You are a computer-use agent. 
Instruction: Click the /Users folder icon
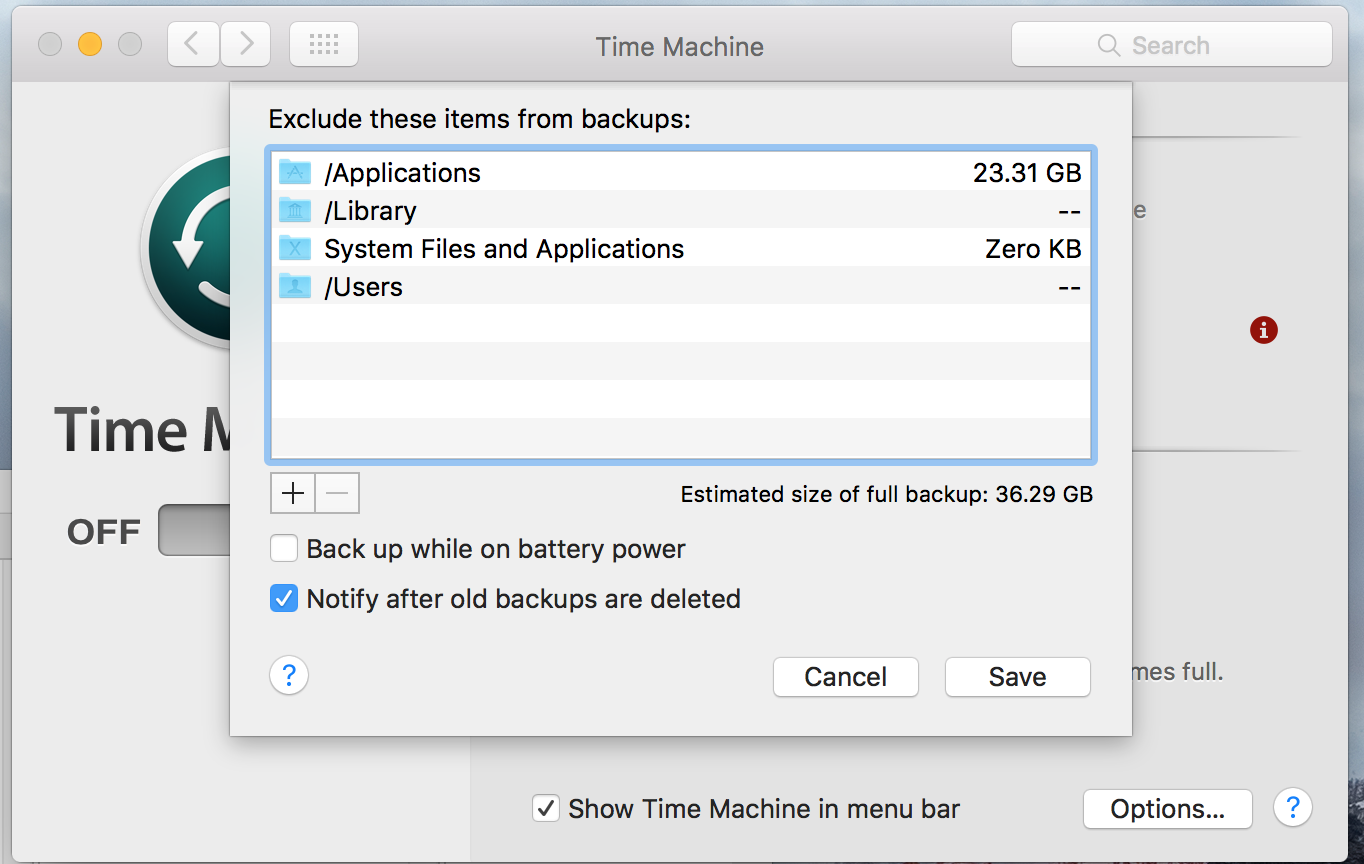(x=295, y=286)
